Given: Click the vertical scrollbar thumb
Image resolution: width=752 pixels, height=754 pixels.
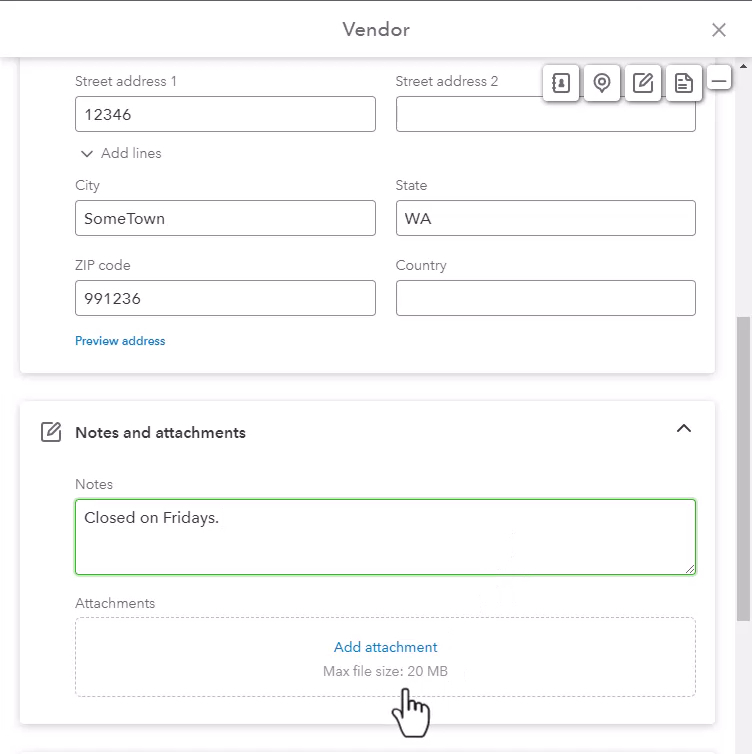Looking at the screenshot, I should point(743,469).
